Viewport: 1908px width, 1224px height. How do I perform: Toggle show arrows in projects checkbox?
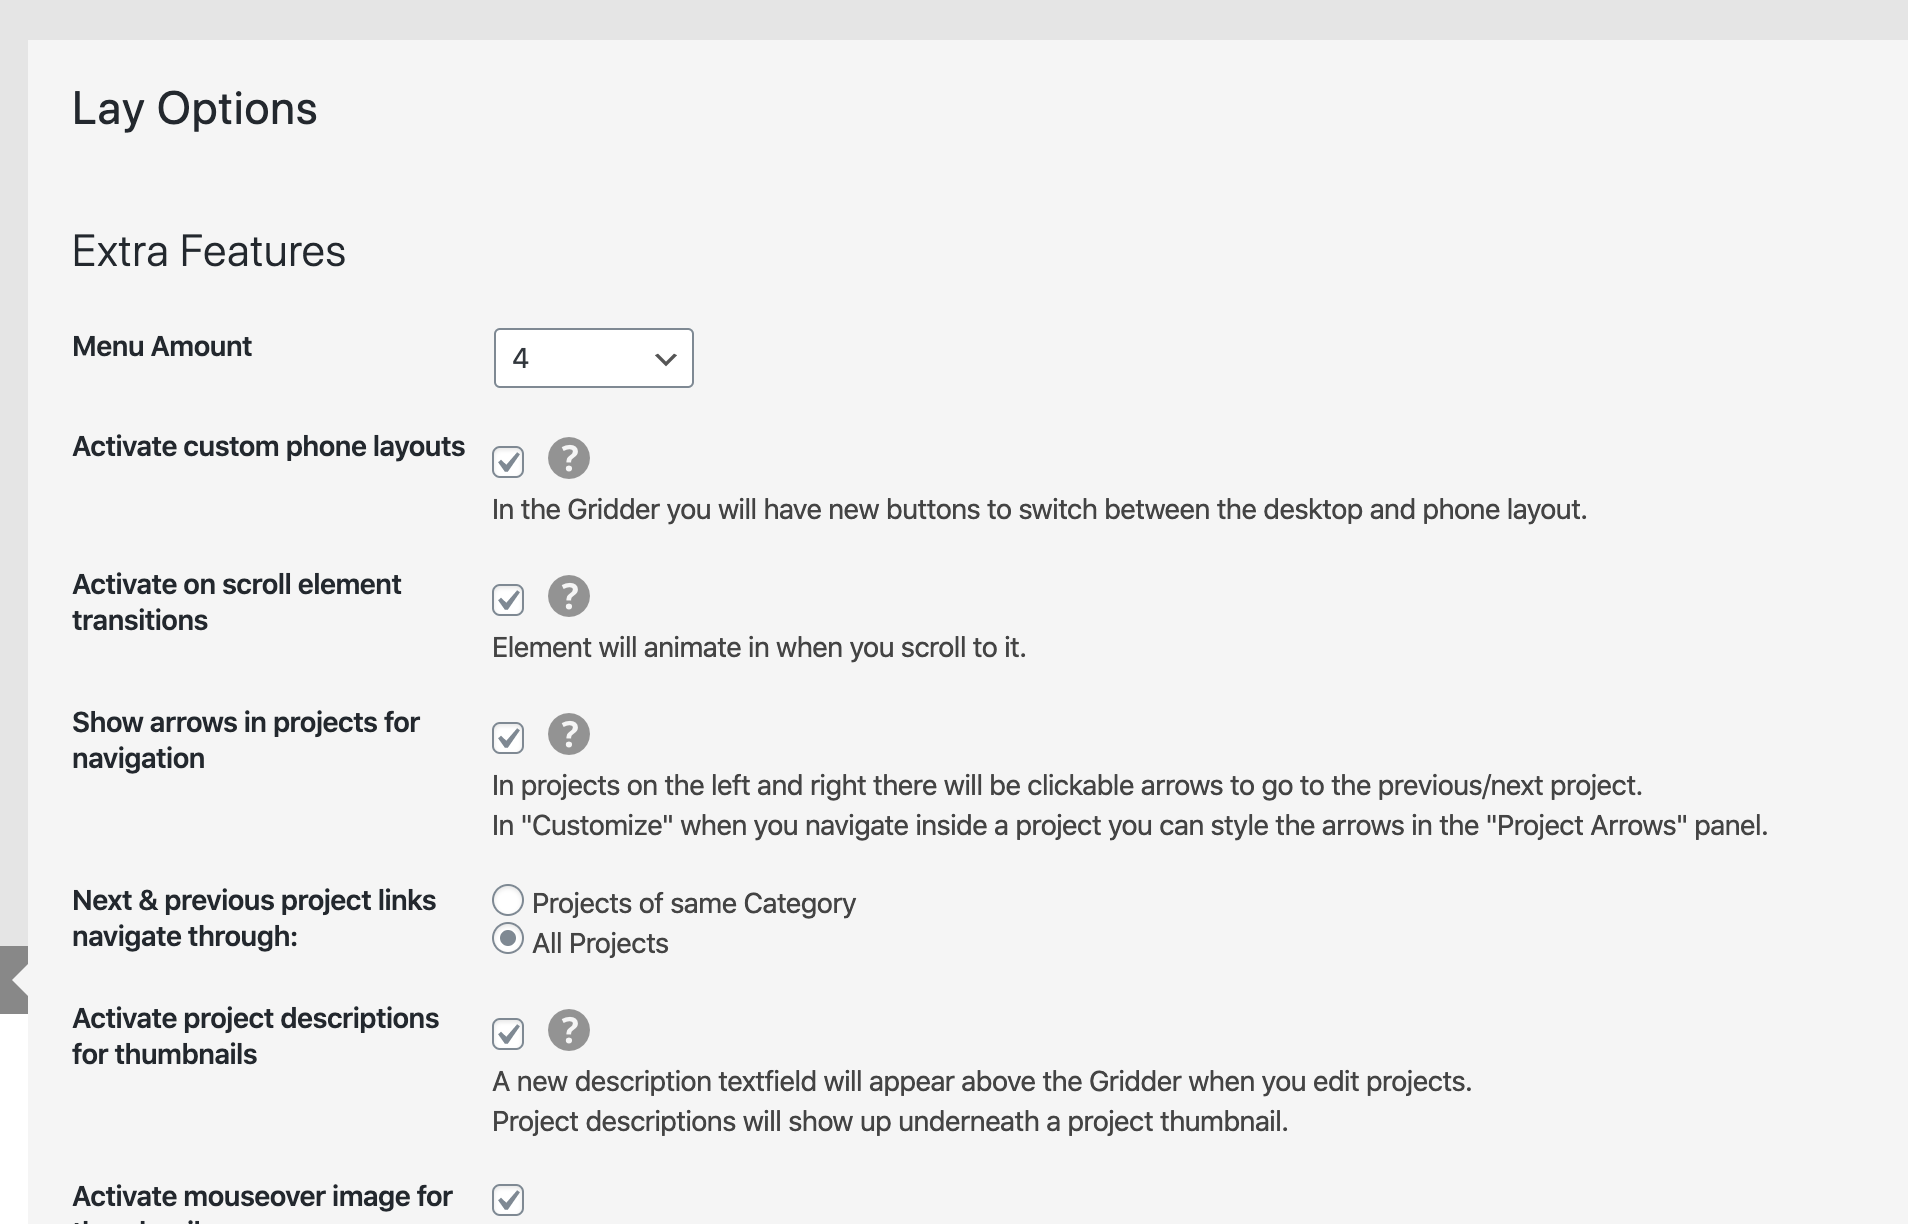508,737
